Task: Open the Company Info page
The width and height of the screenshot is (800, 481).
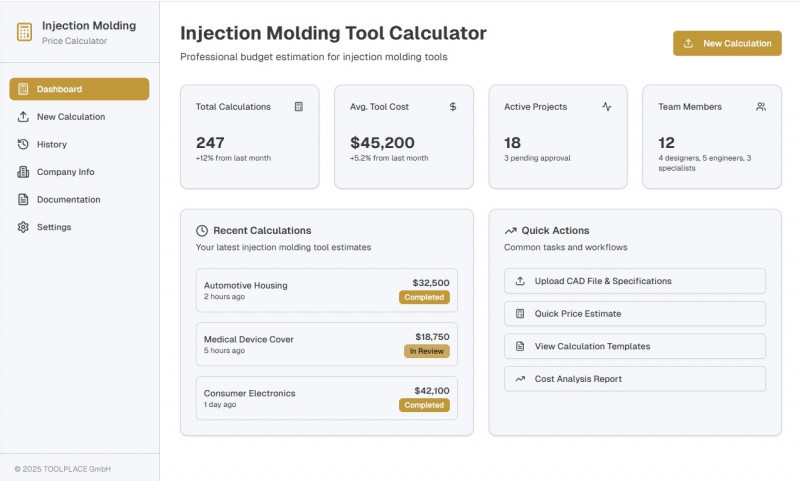Action: pyautogui.click(x=65, y=172)
